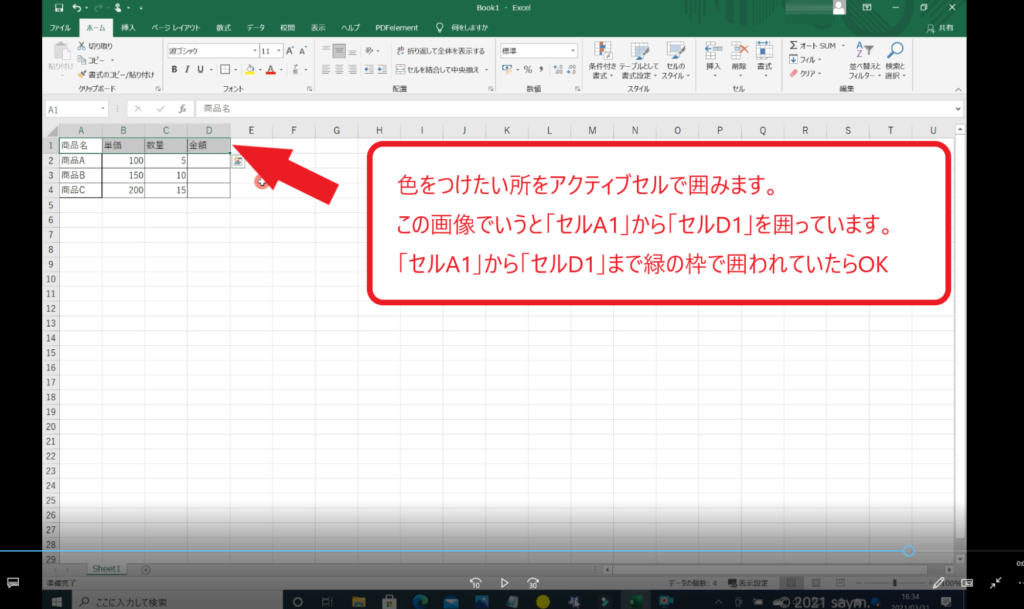The height and width of the screenshot is (609, 1024).
Task: Click the Italic formatting button
Action: click(x=187, y=70)
